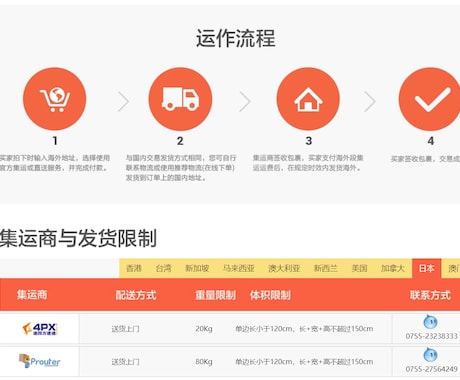This screenshot has width=460, height=380.
Task: Open the Prouter row's blue chat contact icon
Action: click(430, 355)
